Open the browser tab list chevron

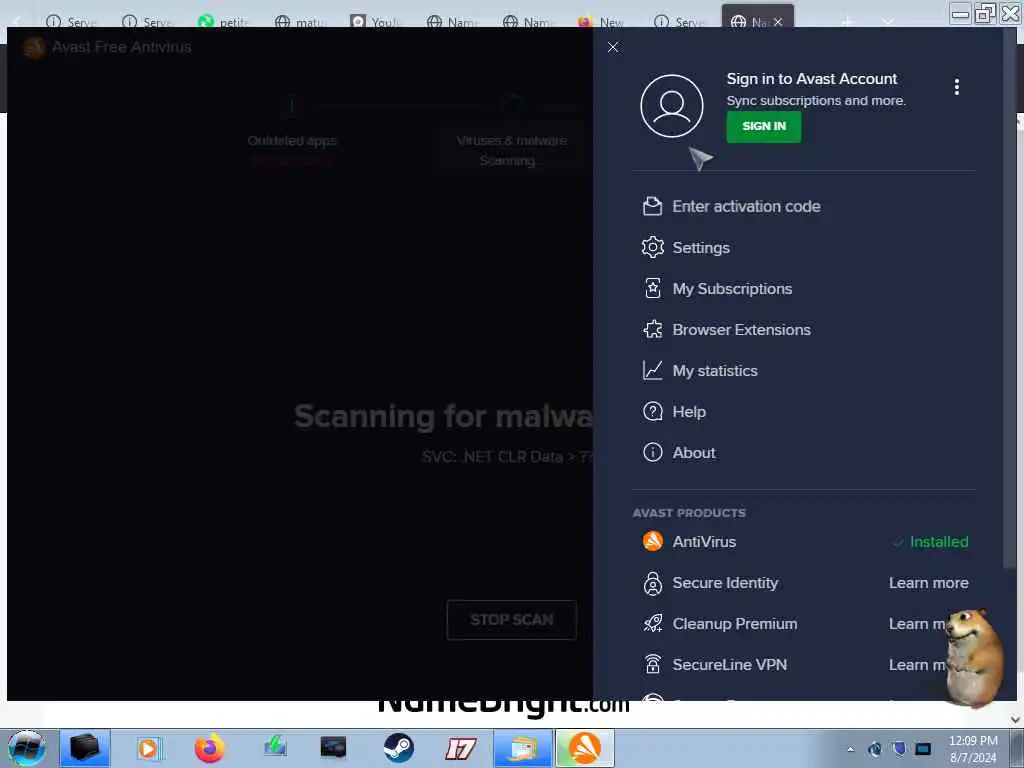click(x=888, y=22)
